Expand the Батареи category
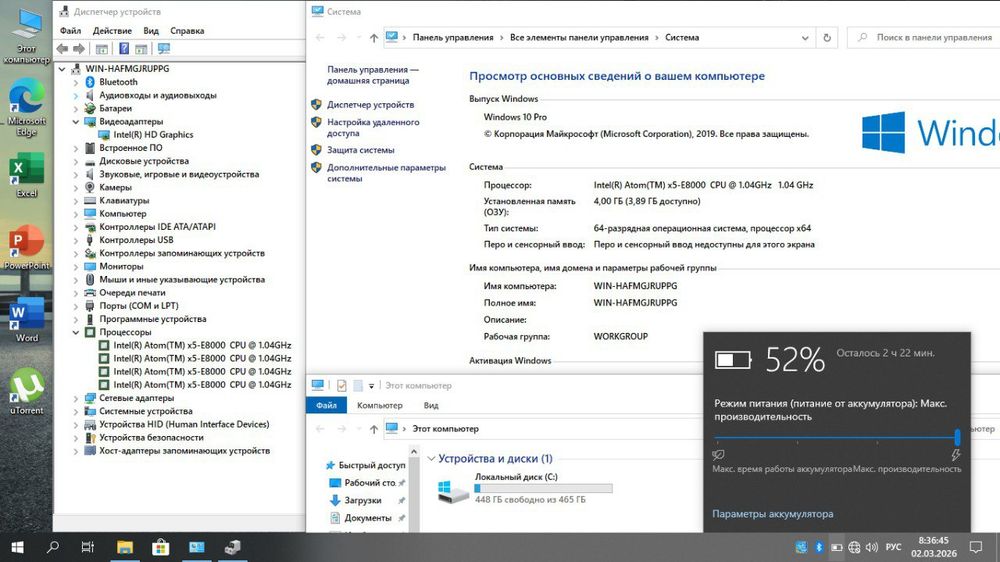 pos(76,108)
